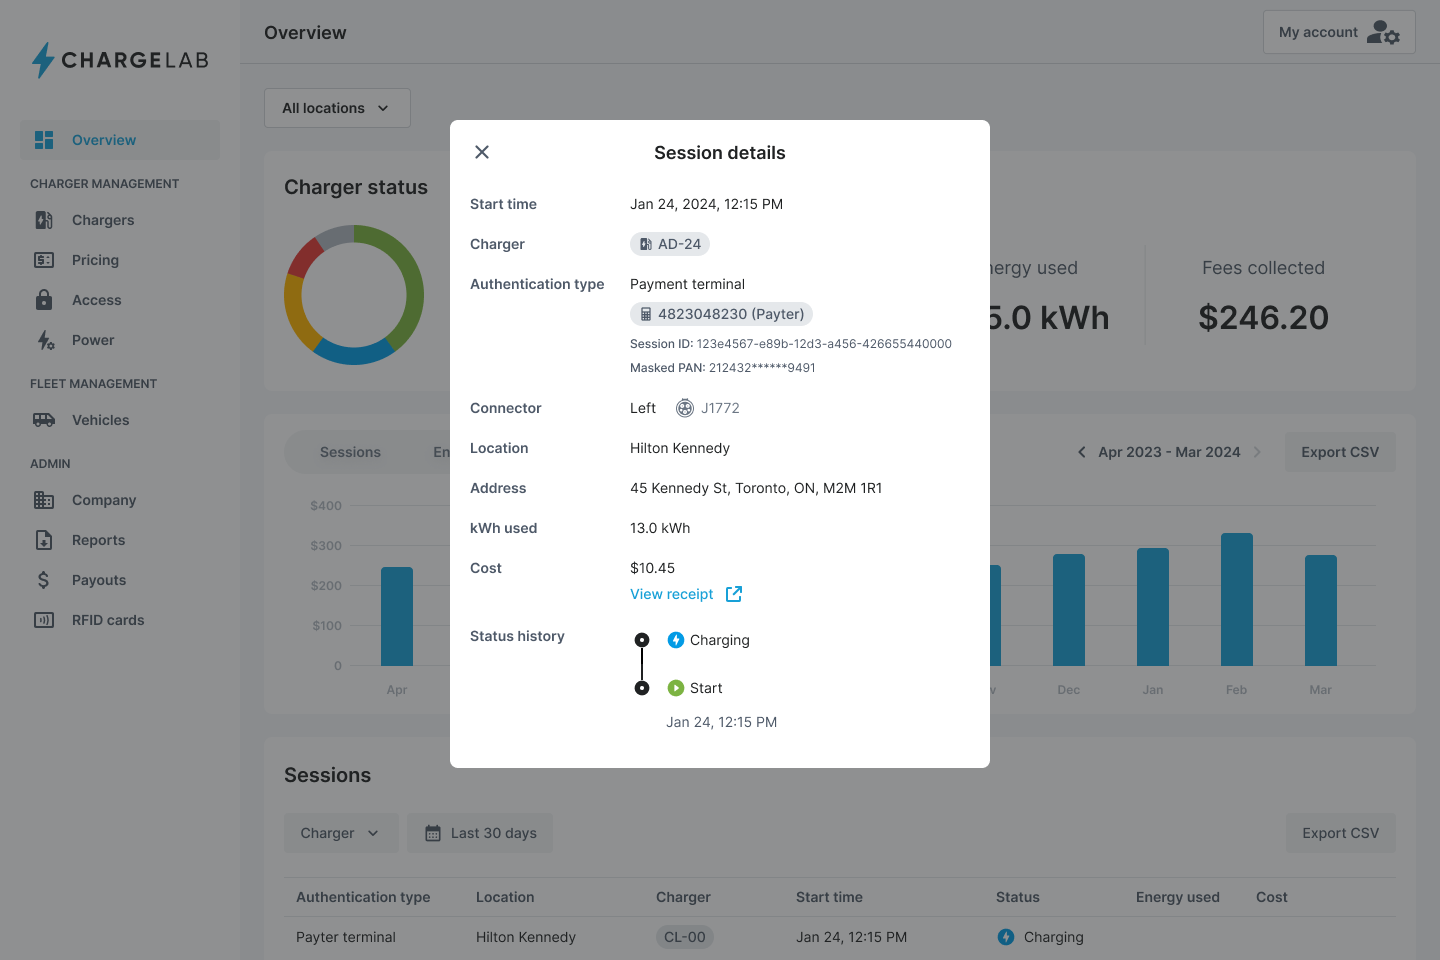Click the Vehicles van icon
Viewport: 1440px width, 960px height.
[x=44, y=420]
